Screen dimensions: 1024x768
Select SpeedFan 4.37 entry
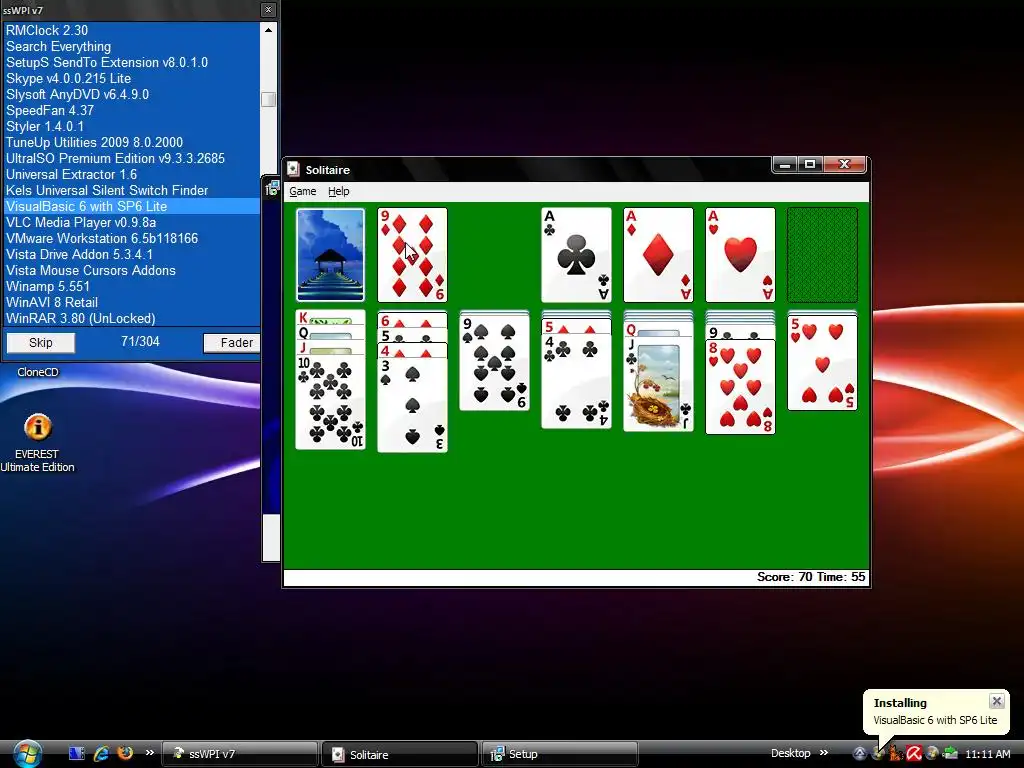tap(131, 110)
